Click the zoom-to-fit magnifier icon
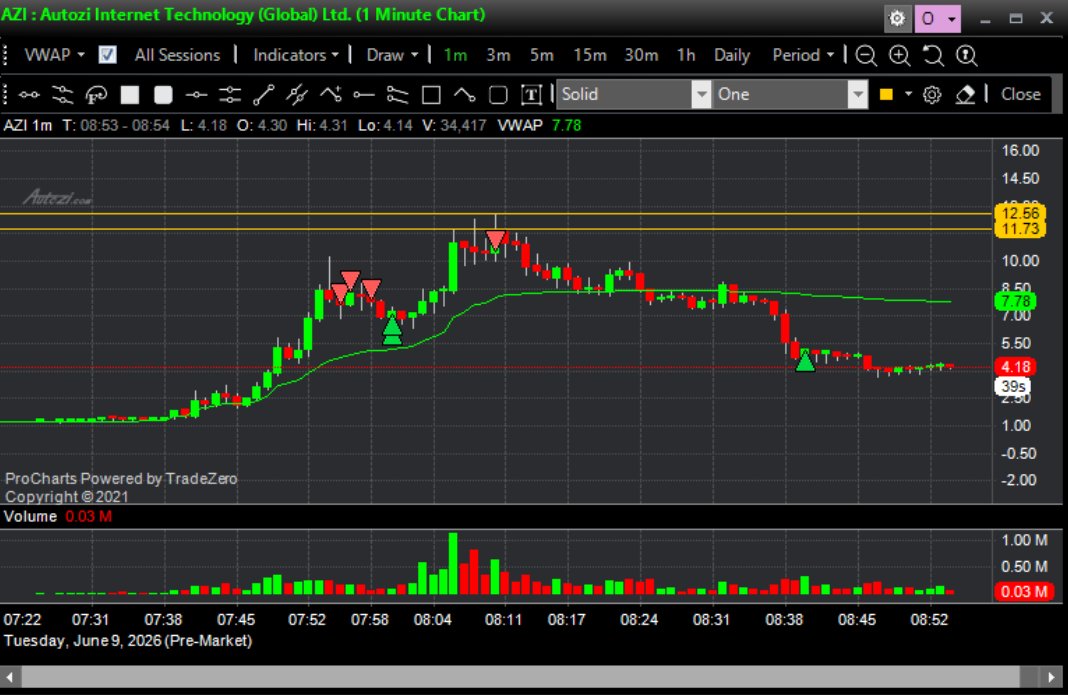Viewport: 1068px width, 695px height. [x=967, y=55]
